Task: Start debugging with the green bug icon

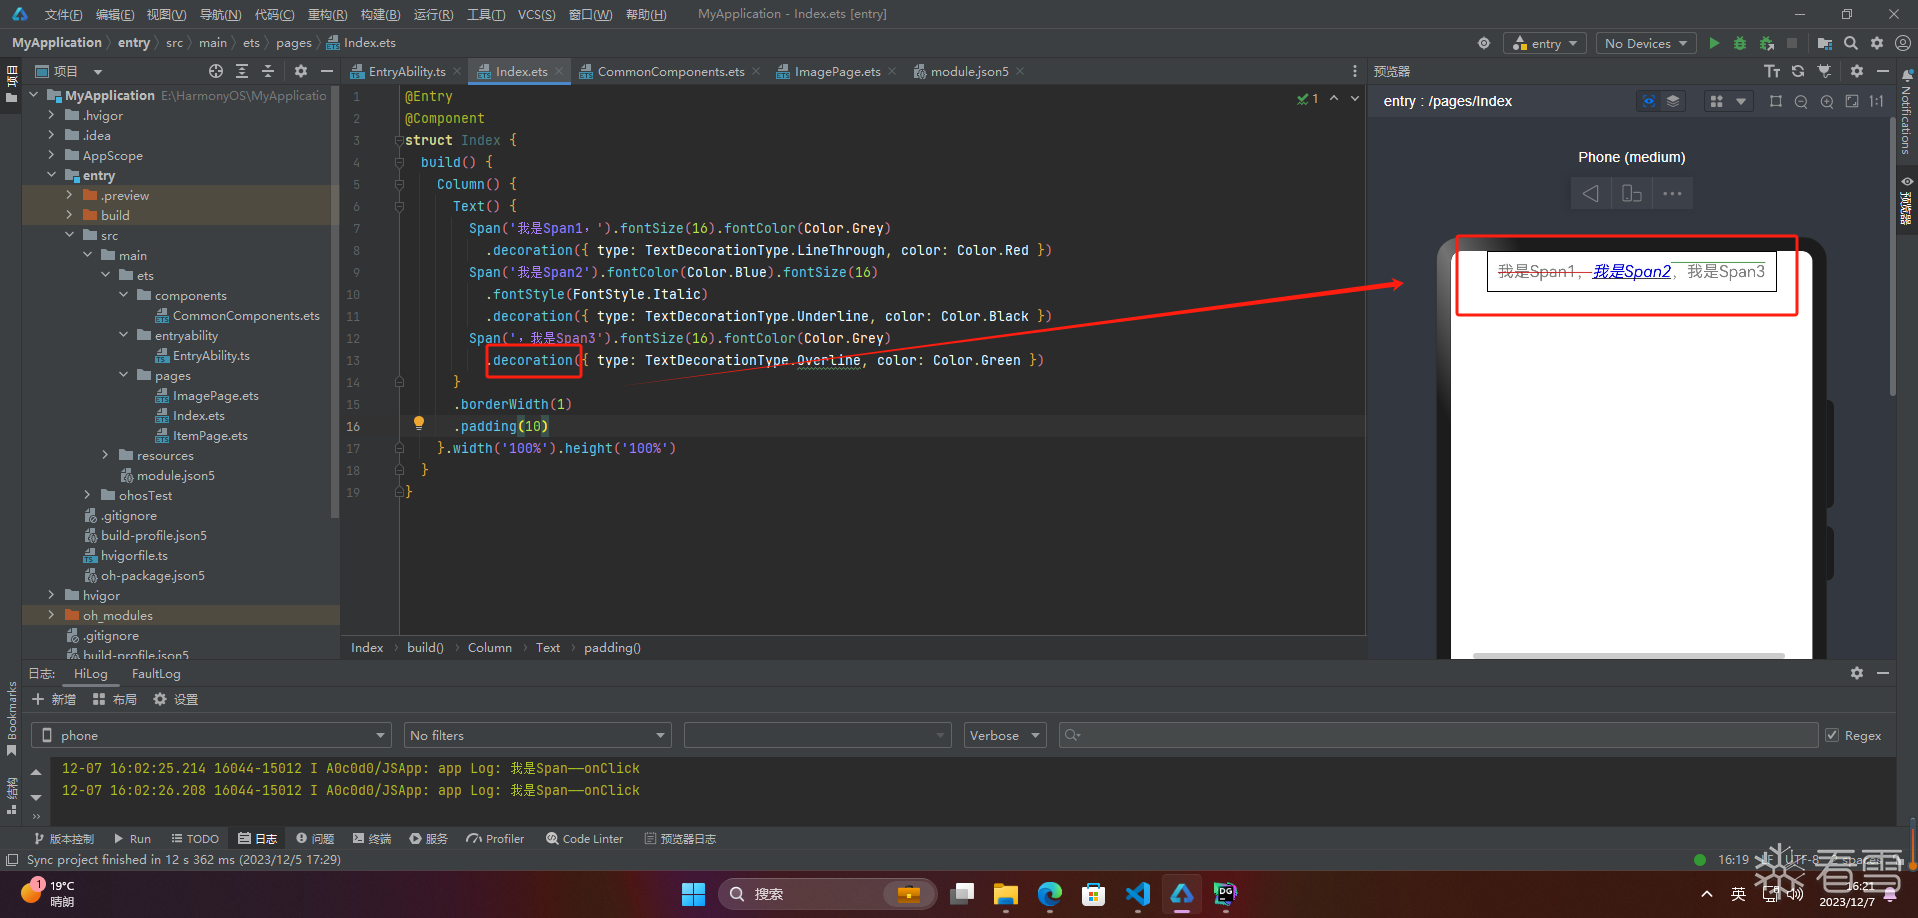Action: [x=1740, y=43]
